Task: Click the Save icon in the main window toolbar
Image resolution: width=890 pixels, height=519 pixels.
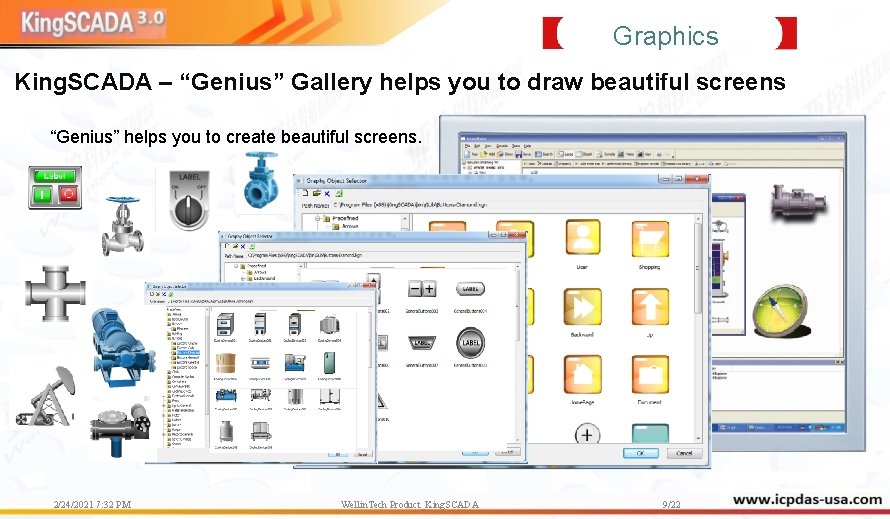Action: pyautogui.click(x=523, y=154)
